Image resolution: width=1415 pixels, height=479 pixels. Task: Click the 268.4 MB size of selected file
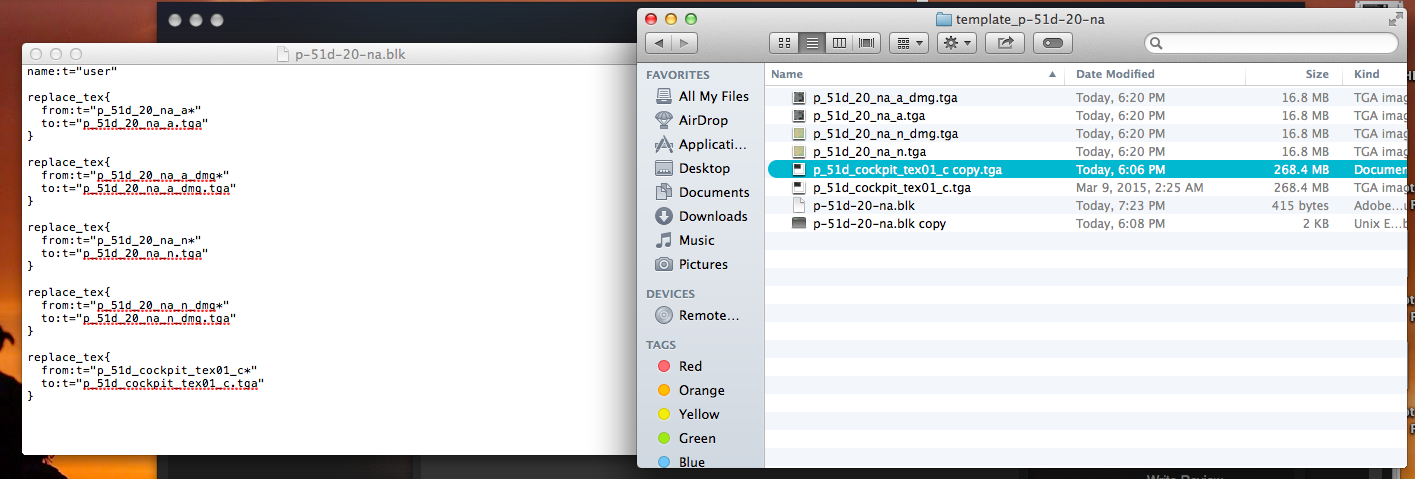click(1301, 170)
